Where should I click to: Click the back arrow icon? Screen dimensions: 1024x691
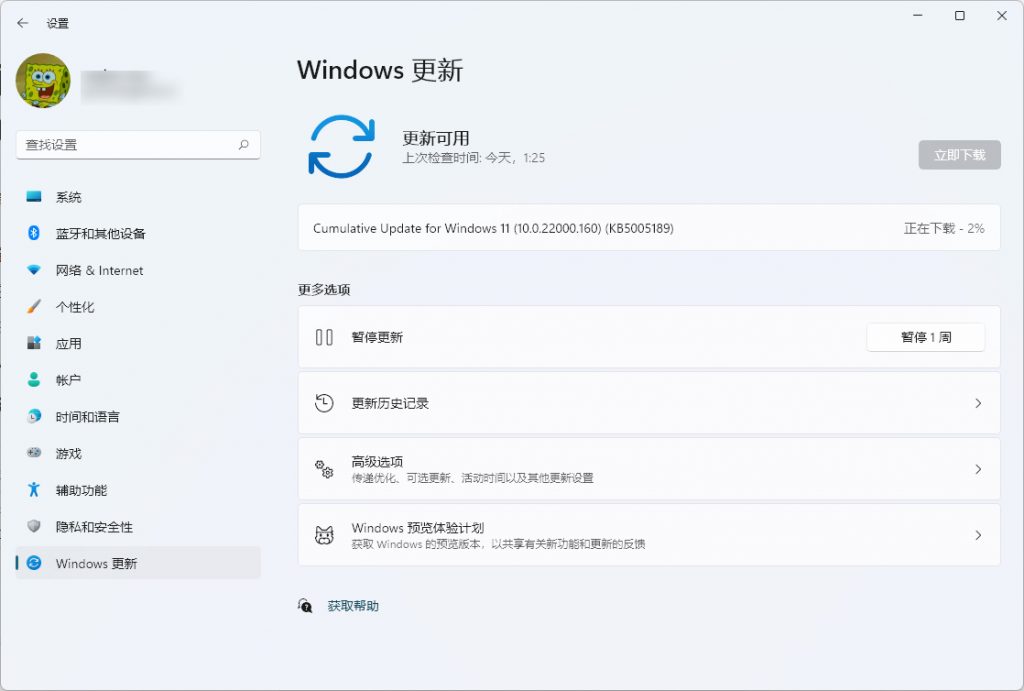point(22,22)
